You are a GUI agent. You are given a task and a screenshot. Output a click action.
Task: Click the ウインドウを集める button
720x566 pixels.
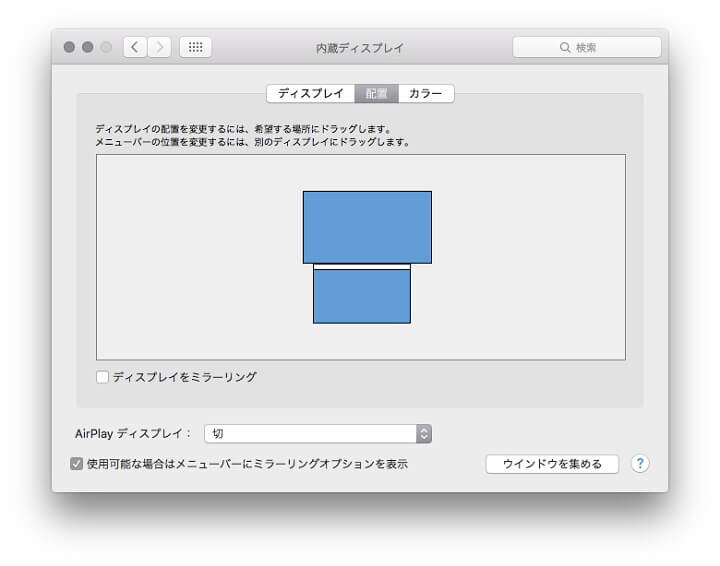[552, 464]
